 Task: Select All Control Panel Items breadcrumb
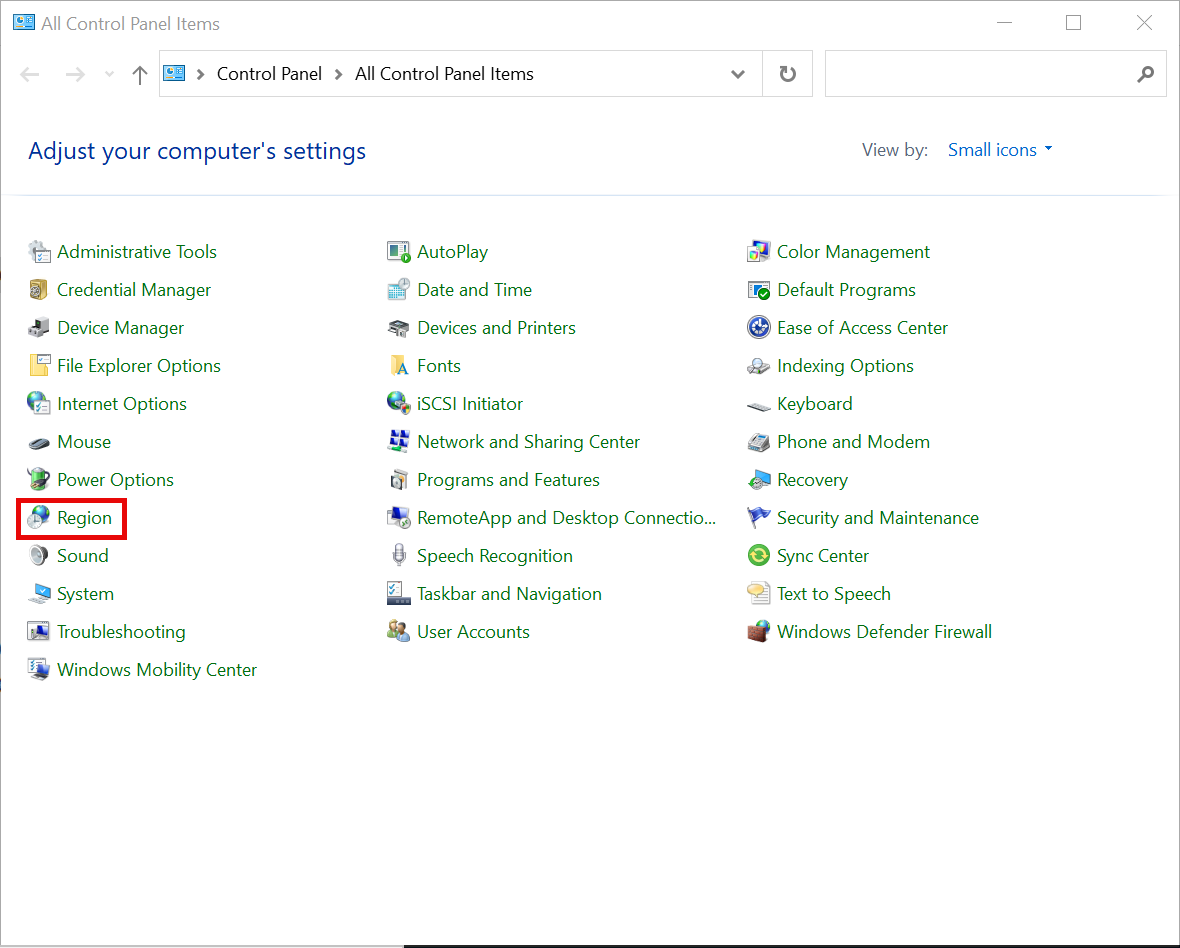(x=444, y=74)
